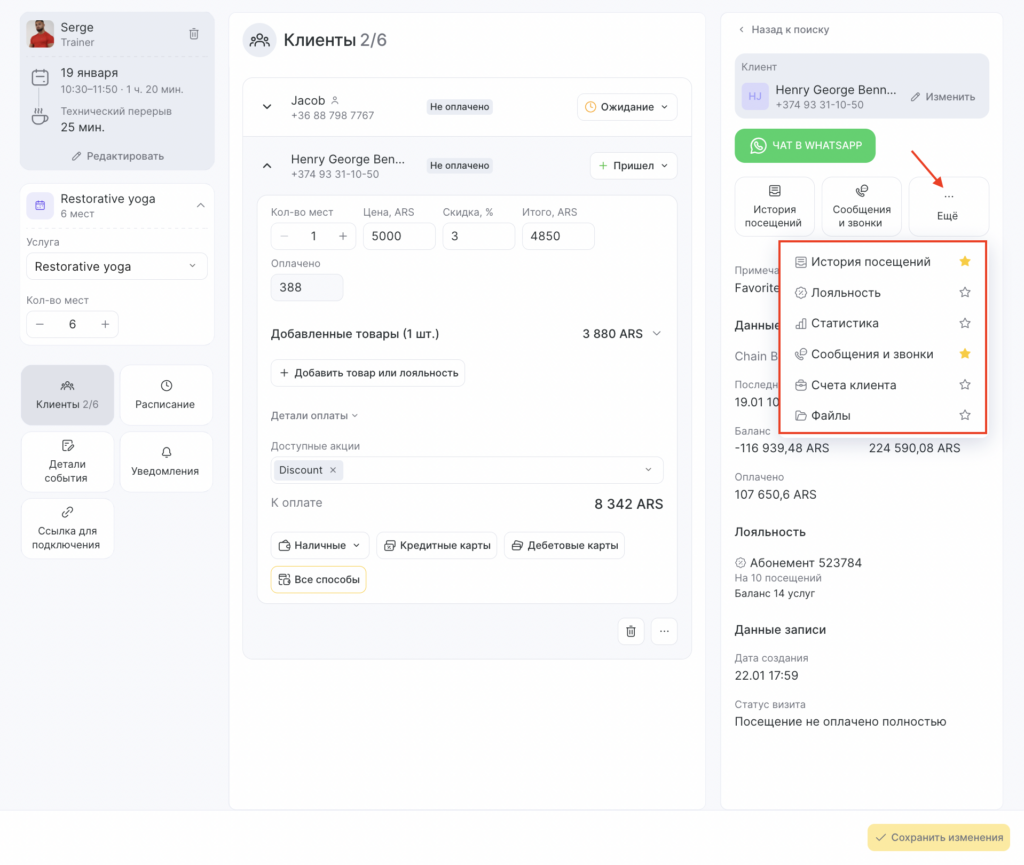Toggle favorite star for Лояльность
The width and height of the screenshot is (1024, 865).
965,293
